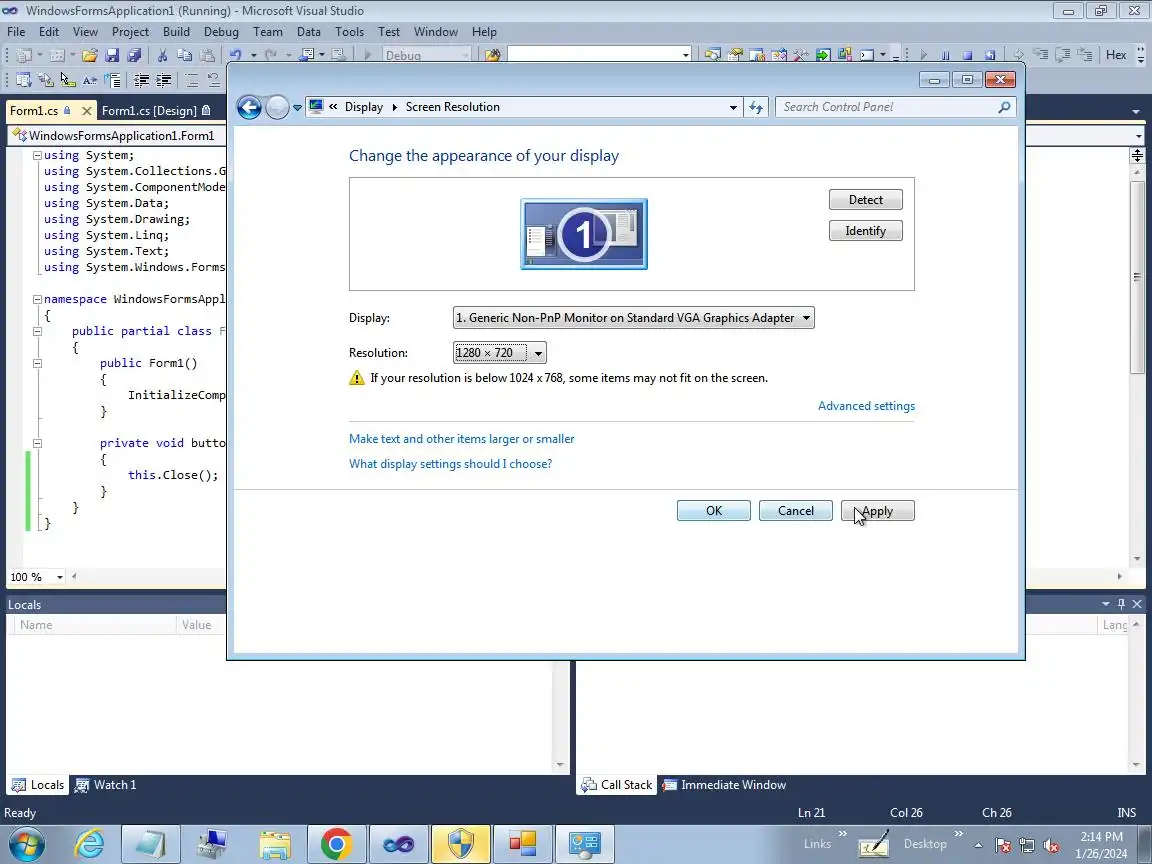Open the Debug menu
The width and height of the screenshot is (1152, 864).
pos(221,32)
